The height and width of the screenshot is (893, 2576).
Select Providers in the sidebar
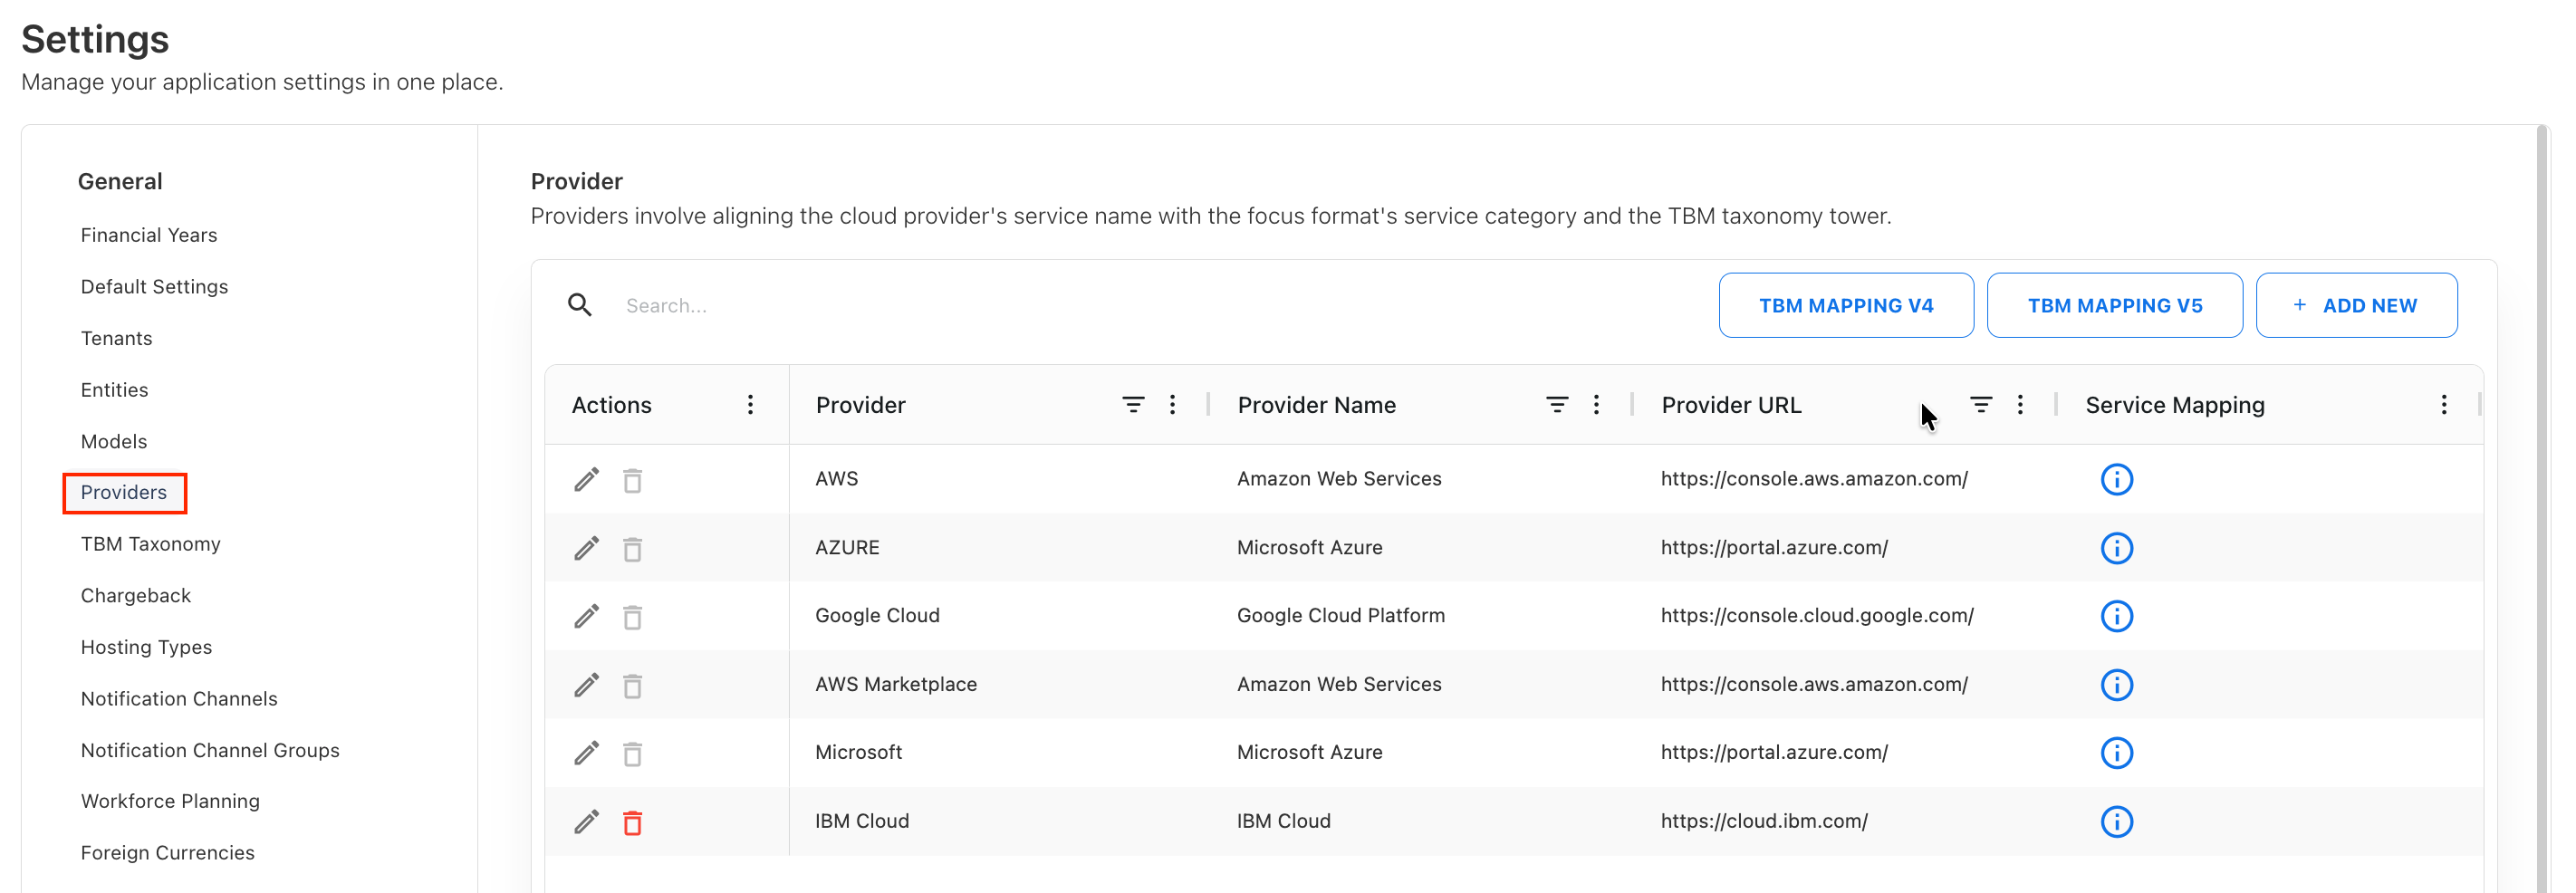124,493
